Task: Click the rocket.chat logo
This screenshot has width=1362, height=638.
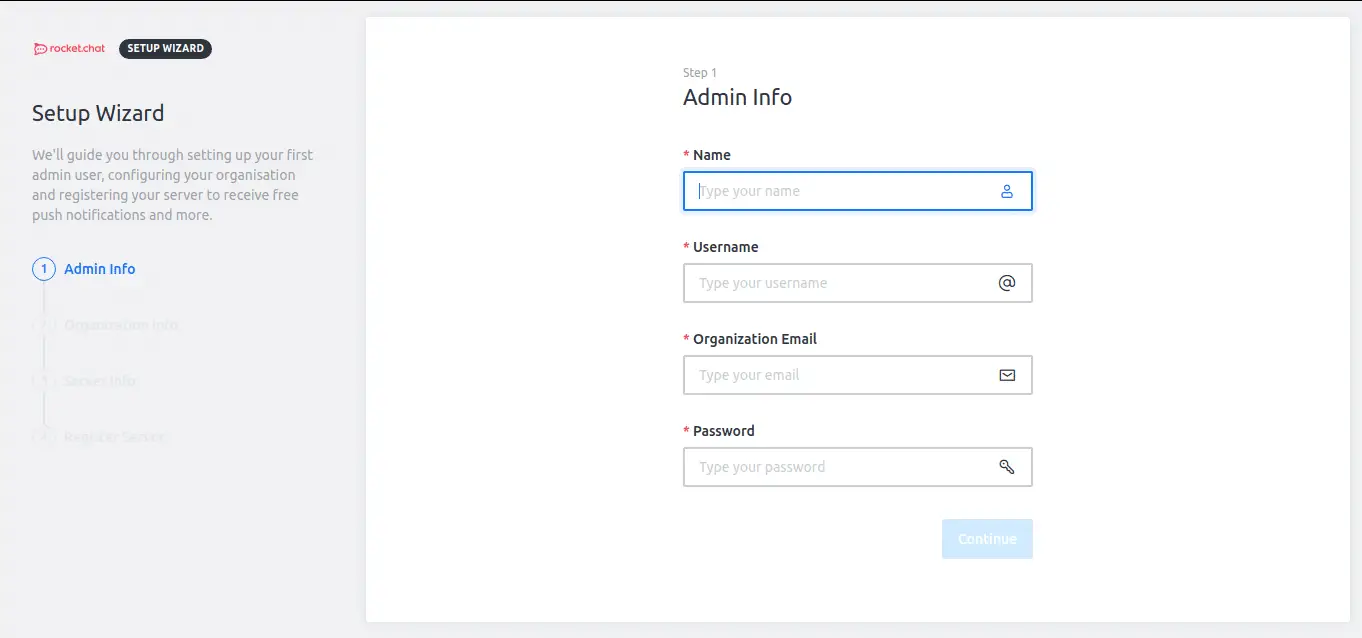Action: (68, 48)
